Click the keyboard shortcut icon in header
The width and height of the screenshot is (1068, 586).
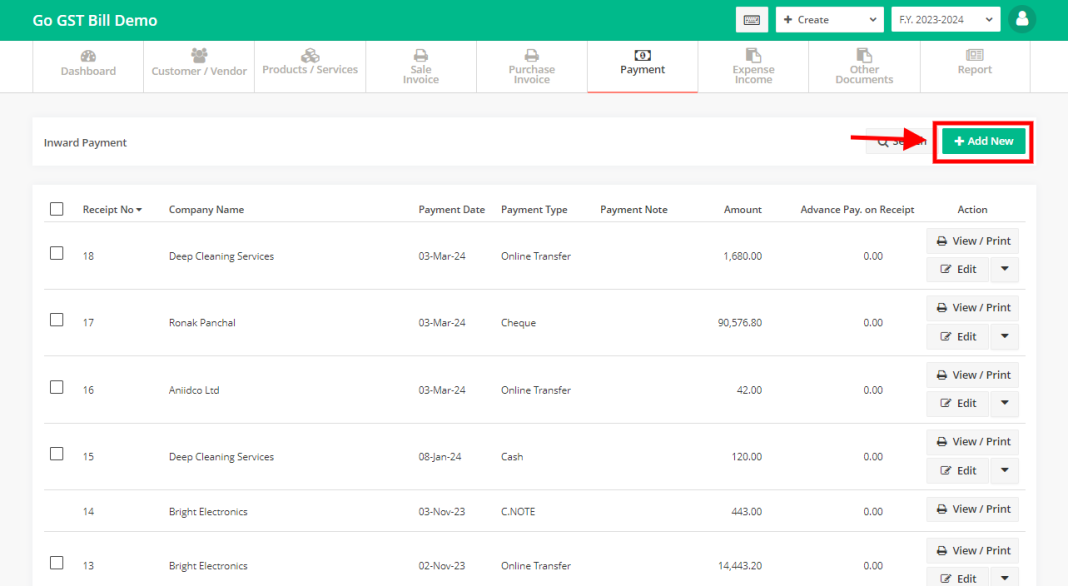point(752,19)
